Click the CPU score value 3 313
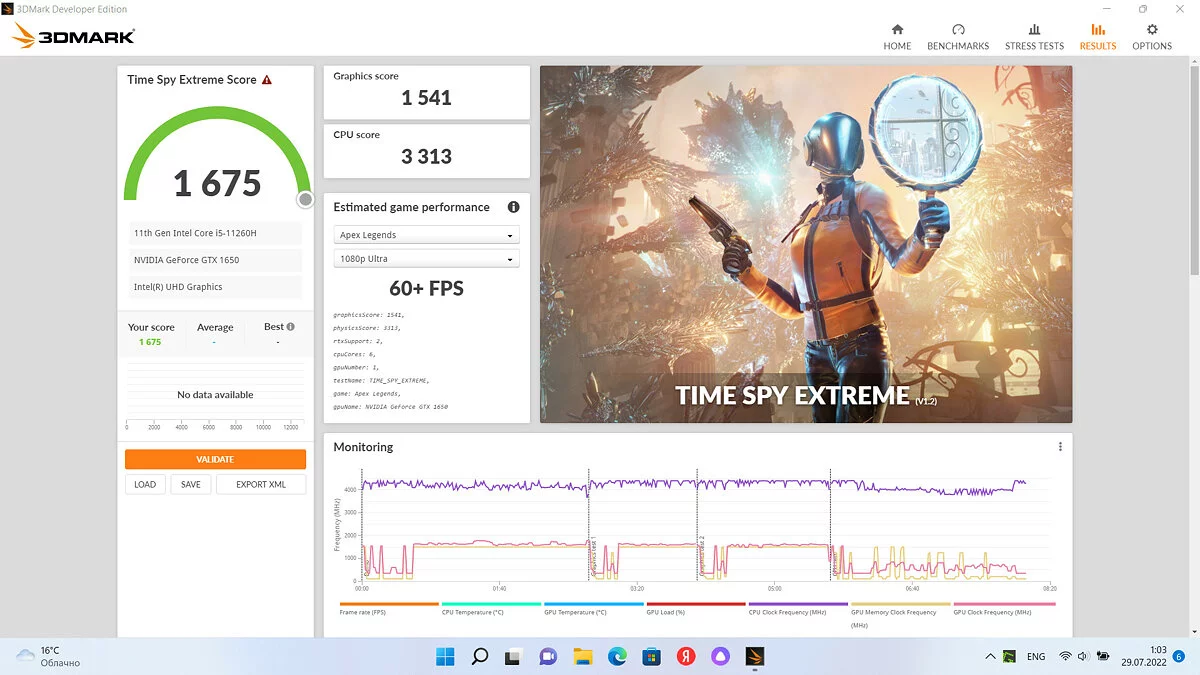The image size is (1200, 675). click(427, 156)
